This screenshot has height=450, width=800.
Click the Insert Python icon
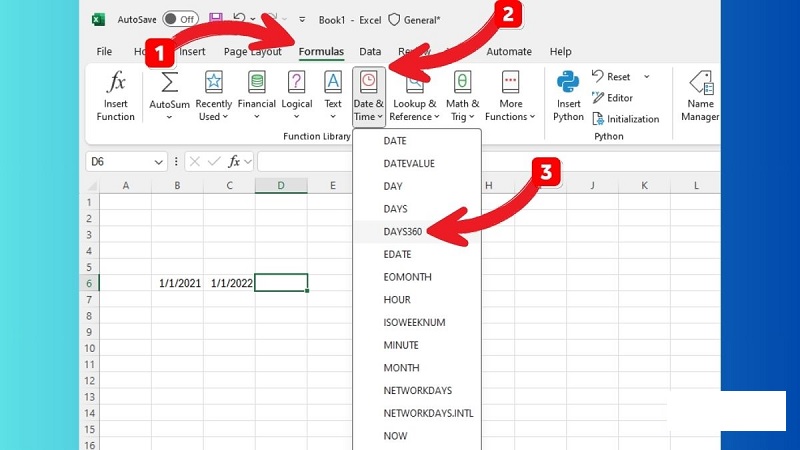click(568, 83)
